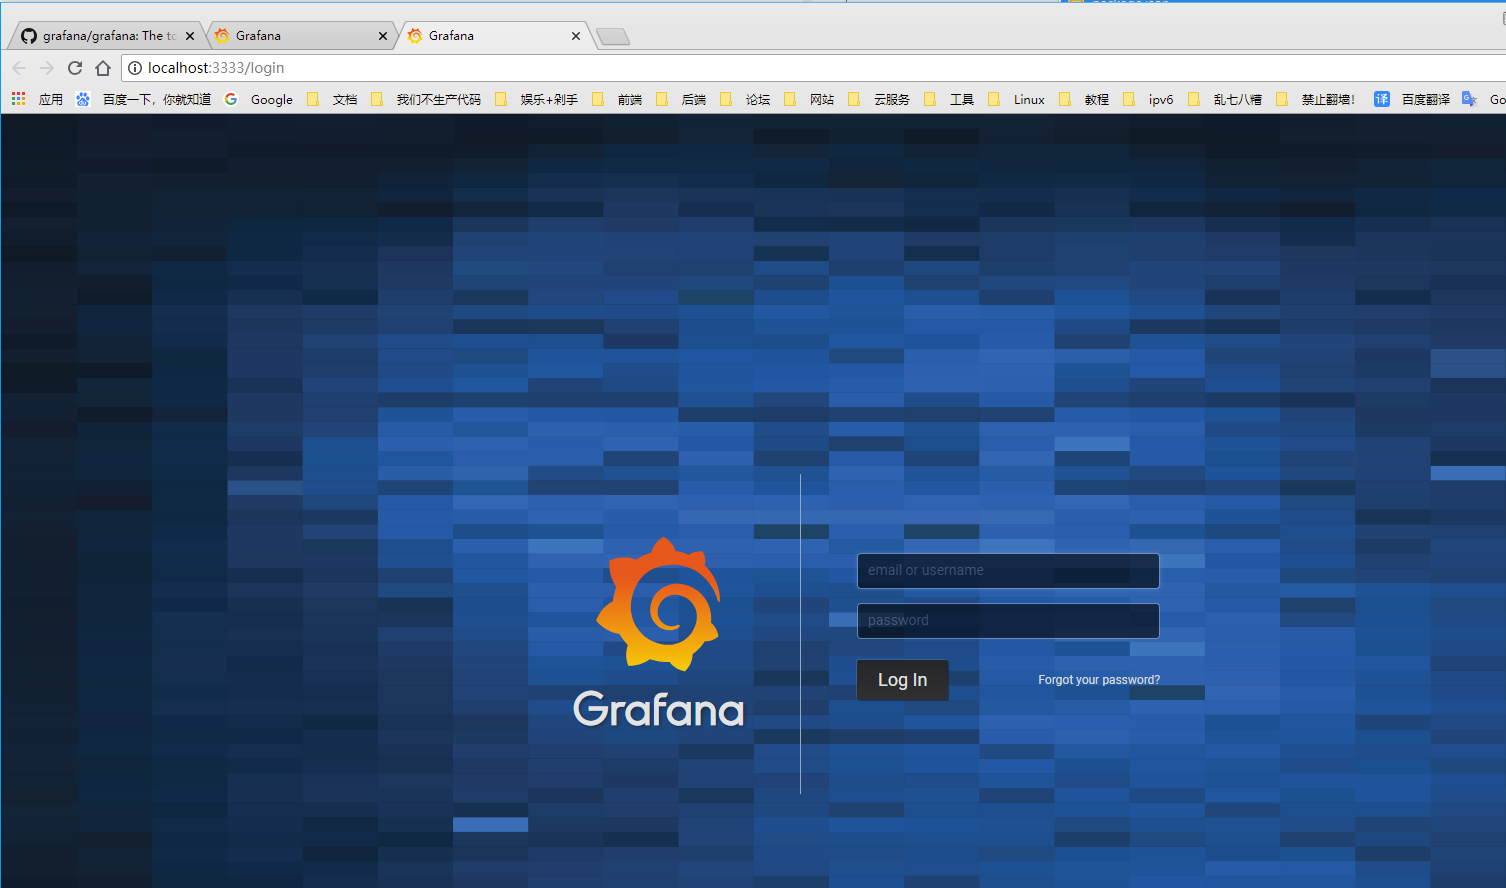Open the Google Translate bookmark at bar end
This screenshot has width=1506, height=888.
click(x=1483, y=99)
